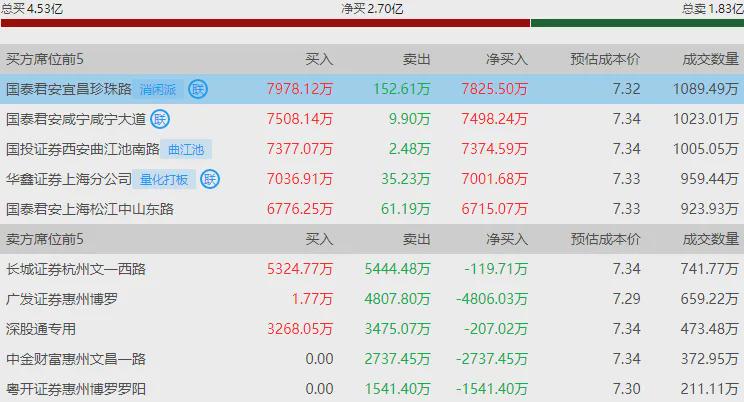
Task: Click volume value 1005.05万
Action: point(706,149)
